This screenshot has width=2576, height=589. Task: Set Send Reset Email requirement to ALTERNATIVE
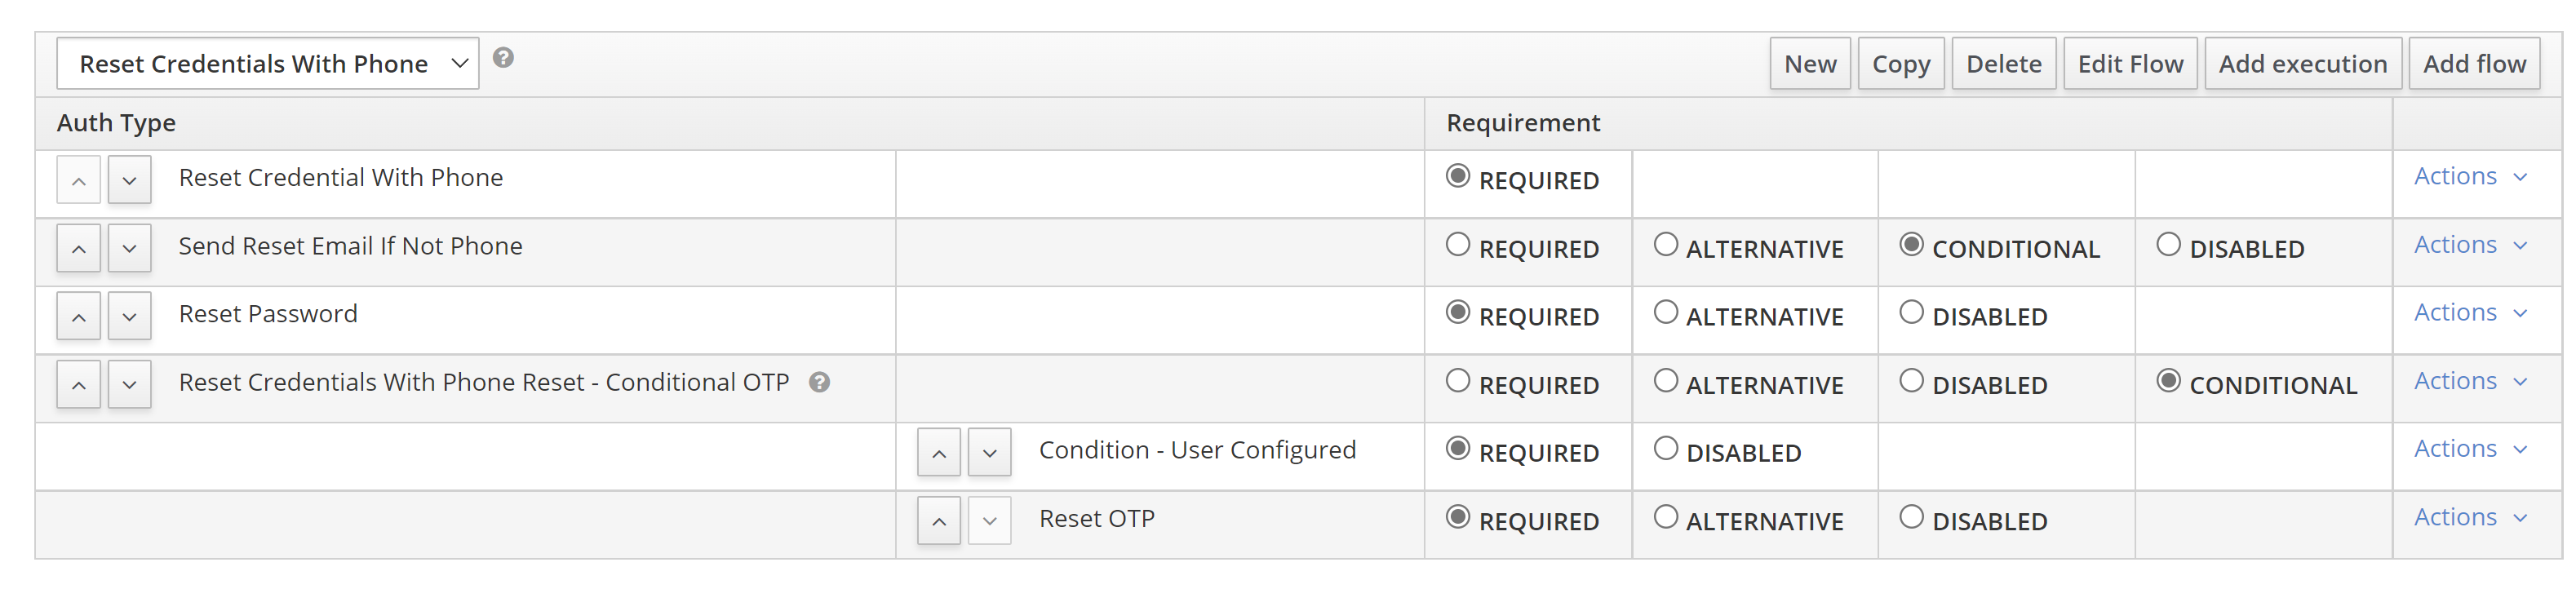point(1665,245)
